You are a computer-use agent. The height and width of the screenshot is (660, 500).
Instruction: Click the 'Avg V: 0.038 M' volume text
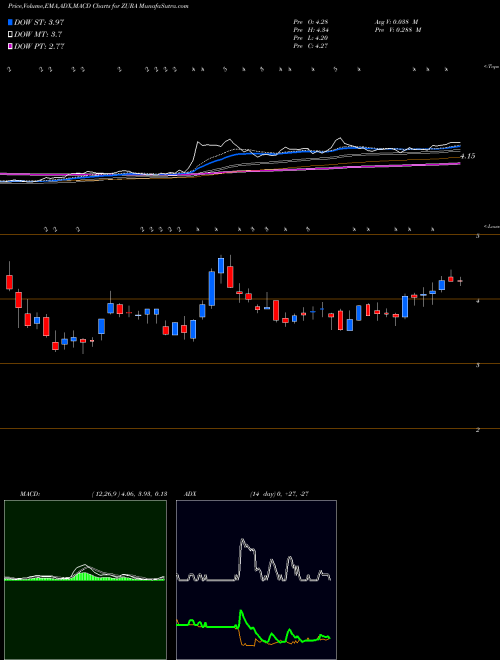click(x=397, y=21)
